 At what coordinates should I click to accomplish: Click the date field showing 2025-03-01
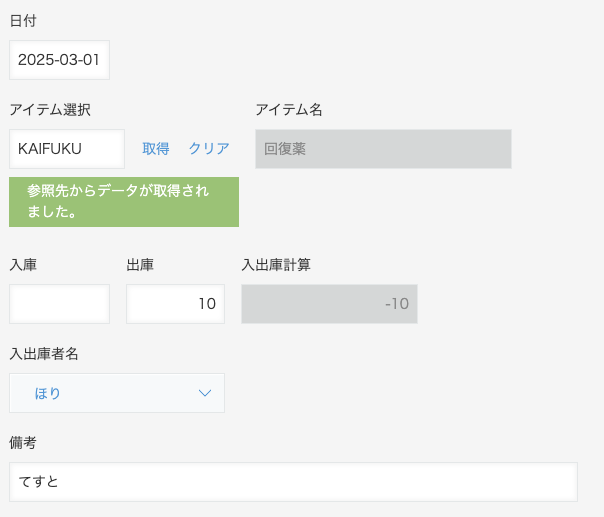click(x=59, y=60)
